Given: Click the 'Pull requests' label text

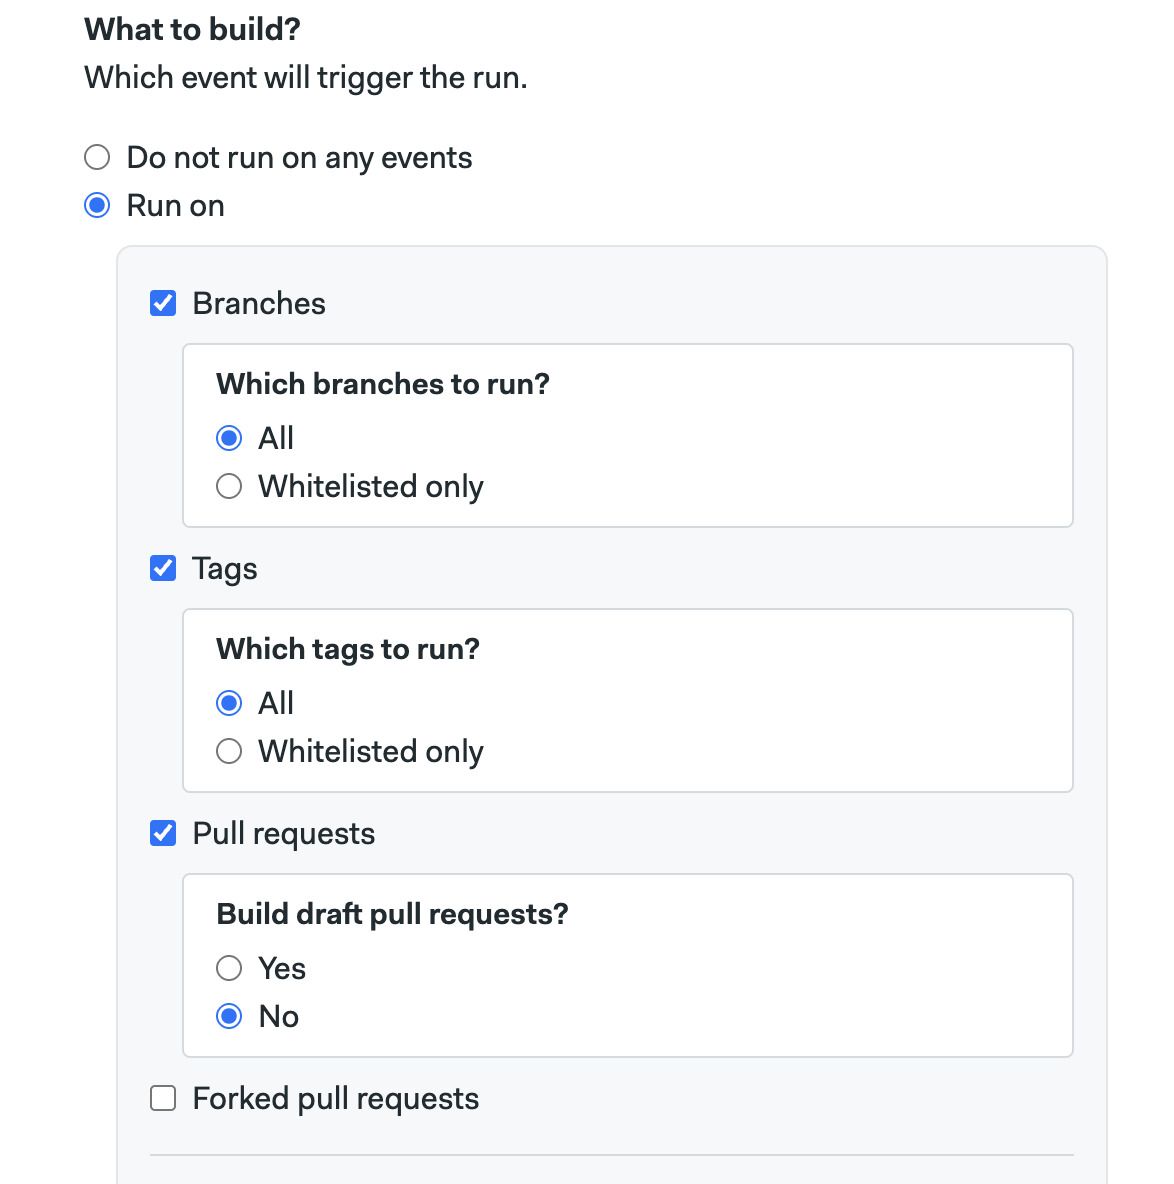Looking at the screenshot, I should (283, 833).
